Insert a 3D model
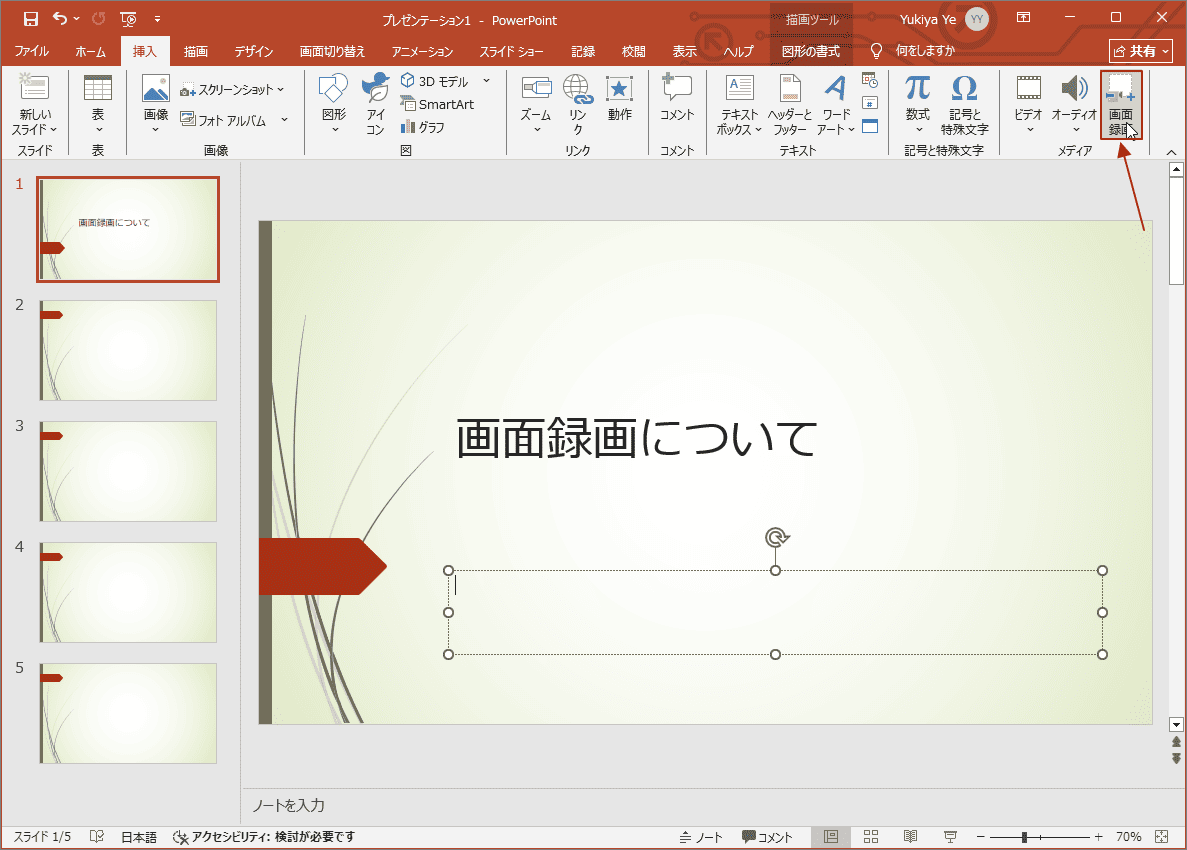 click(432, 80)
